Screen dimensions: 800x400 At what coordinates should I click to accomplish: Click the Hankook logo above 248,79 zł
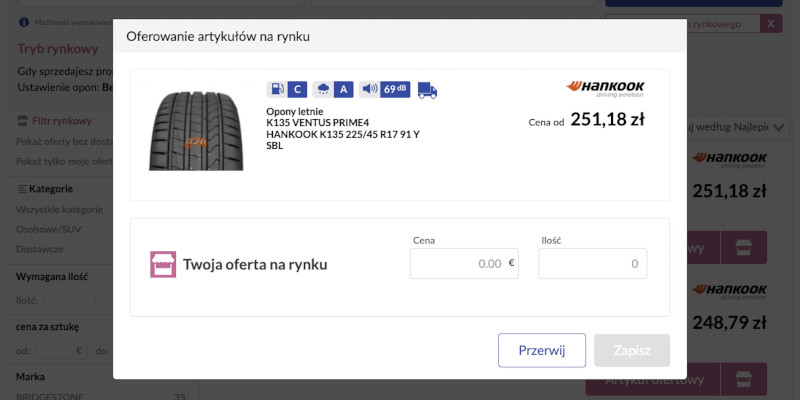point(729,291)
